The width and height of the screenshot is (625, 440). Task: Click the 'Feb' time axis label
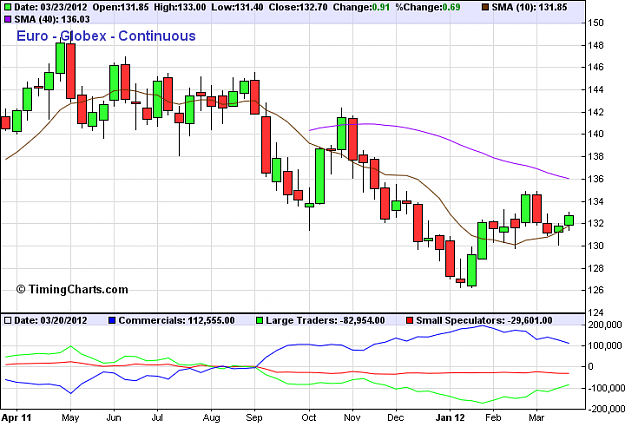[x=493, y=418]
